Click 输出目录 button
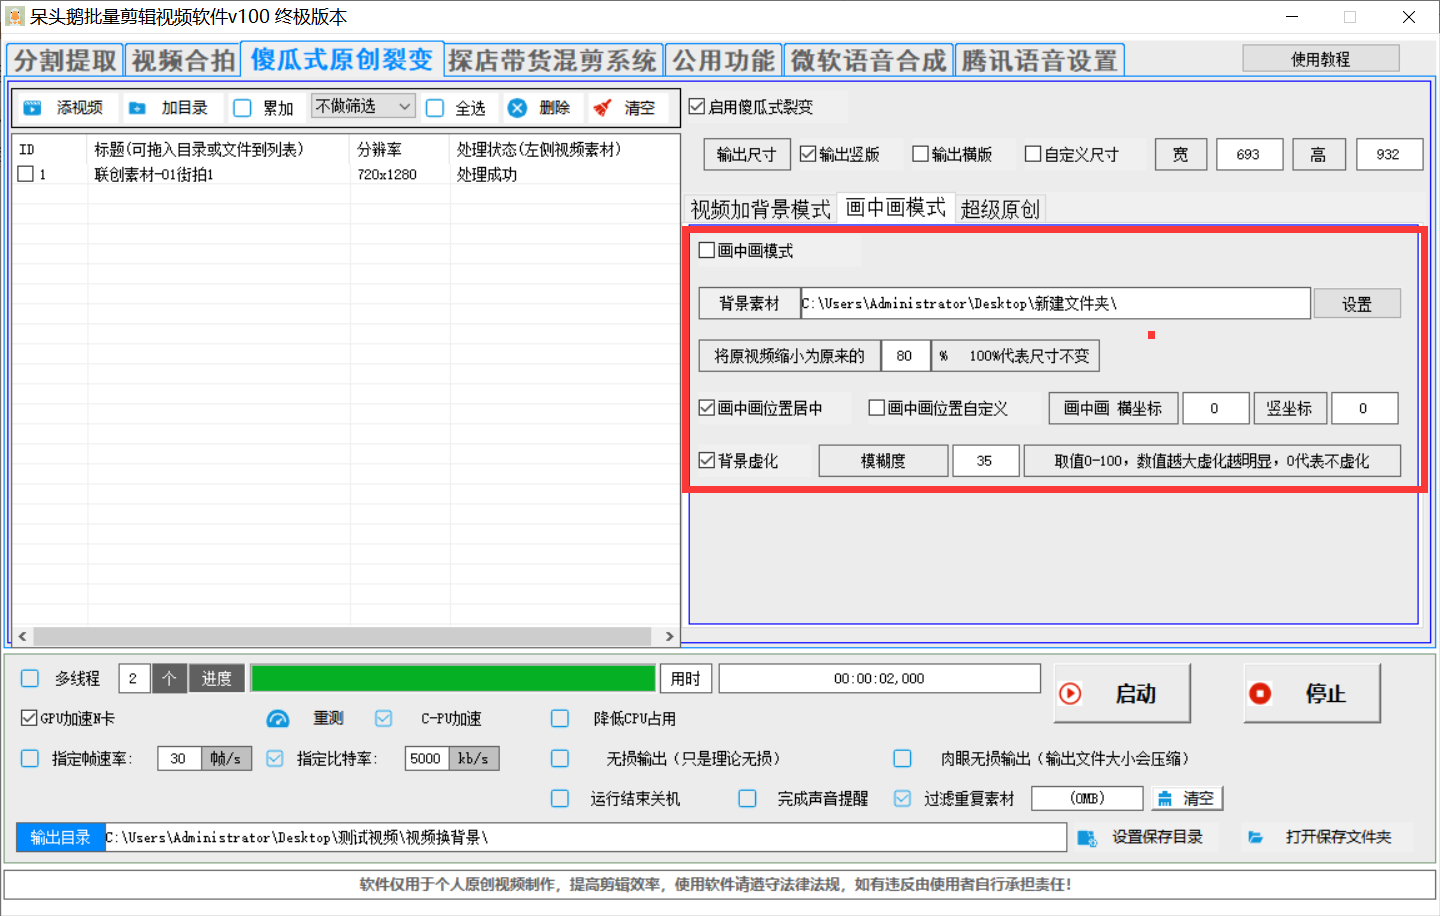 tap(60, 837)
